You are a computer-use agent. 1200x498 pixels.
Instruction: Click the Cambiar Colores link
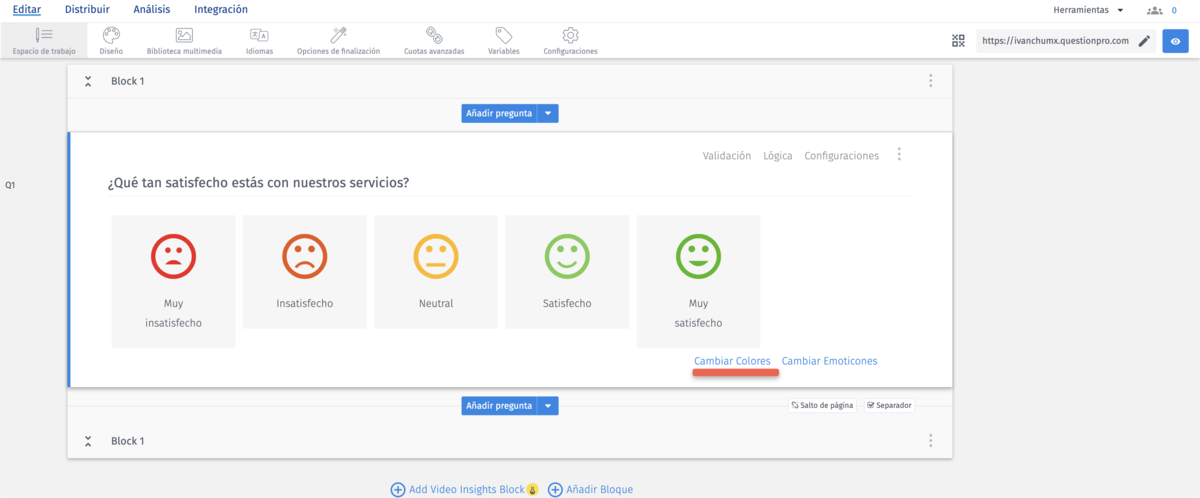pos(732,361)
